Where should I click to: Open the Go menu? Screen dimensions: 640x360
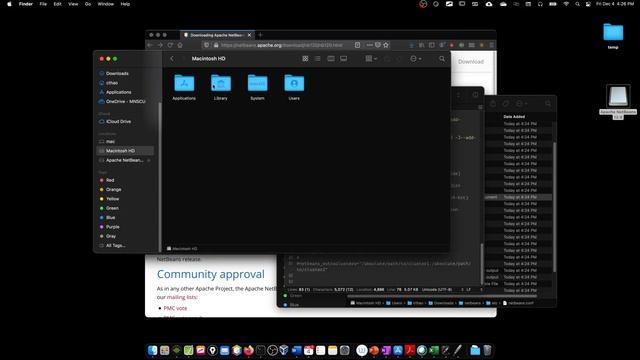tap(88, 4)
